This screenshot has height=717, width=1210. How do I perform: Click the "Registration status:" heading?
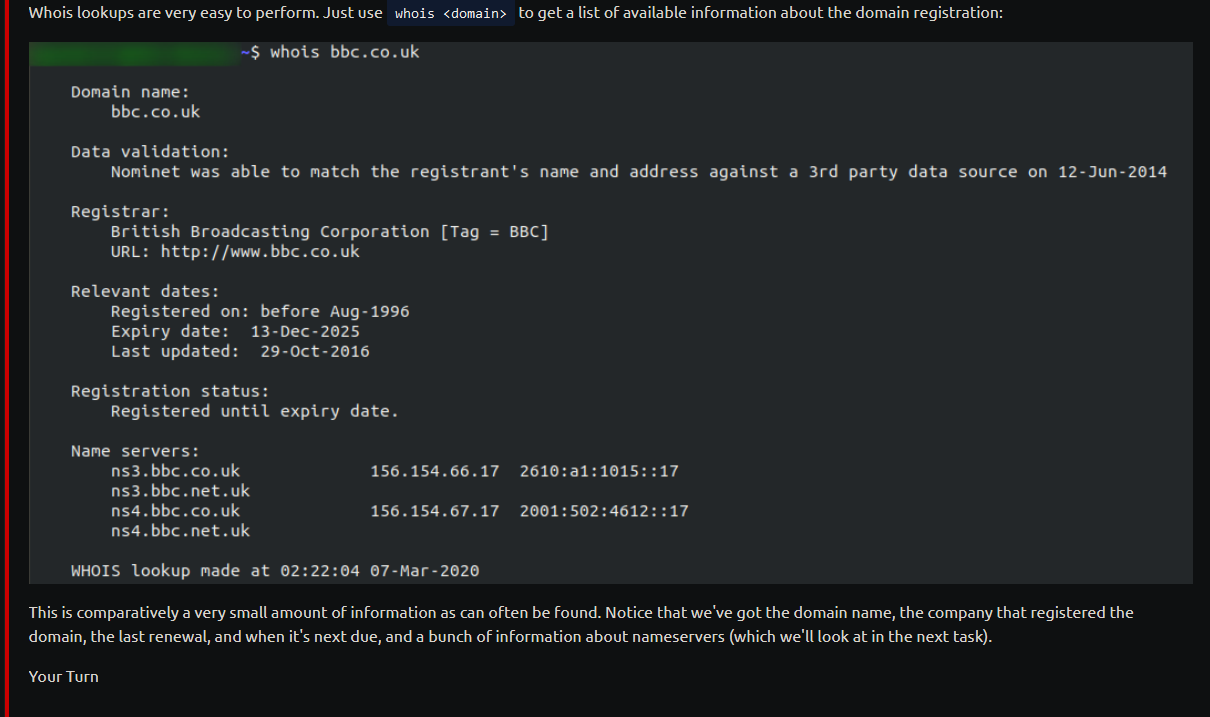[170, 391]
